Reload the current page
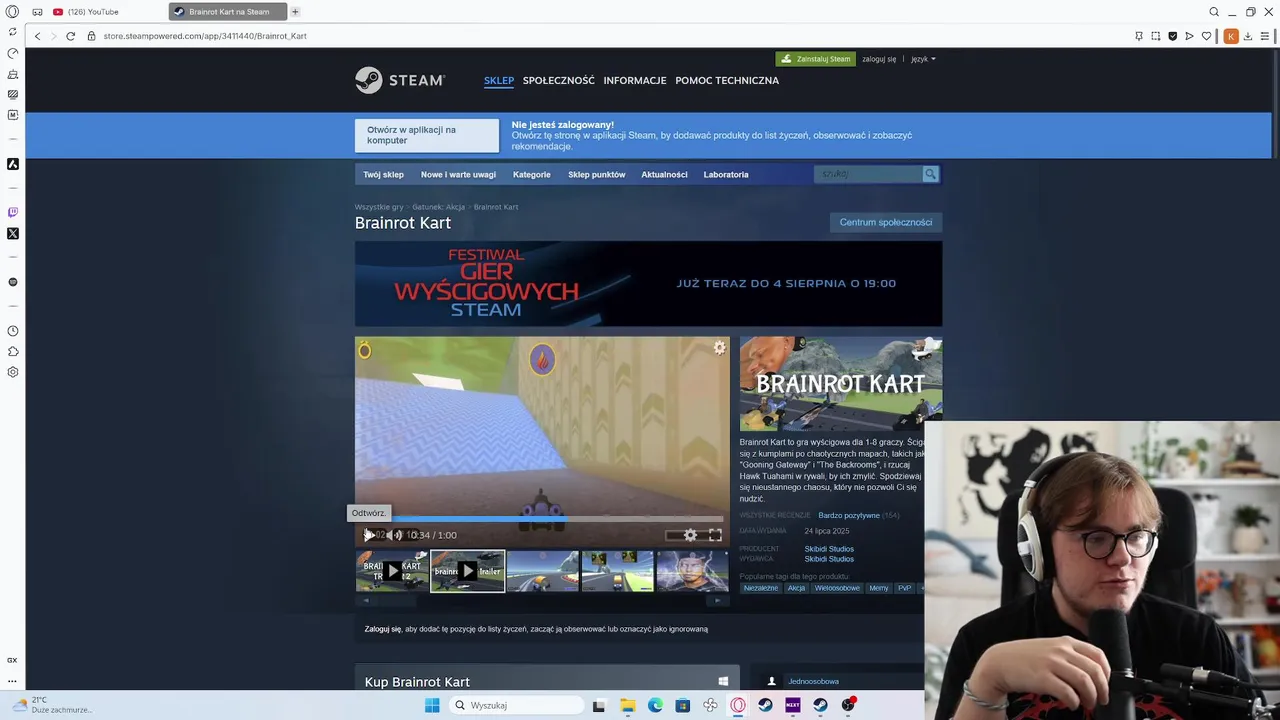The width and height of the screenshot is (1280, 720). (70, 36)
